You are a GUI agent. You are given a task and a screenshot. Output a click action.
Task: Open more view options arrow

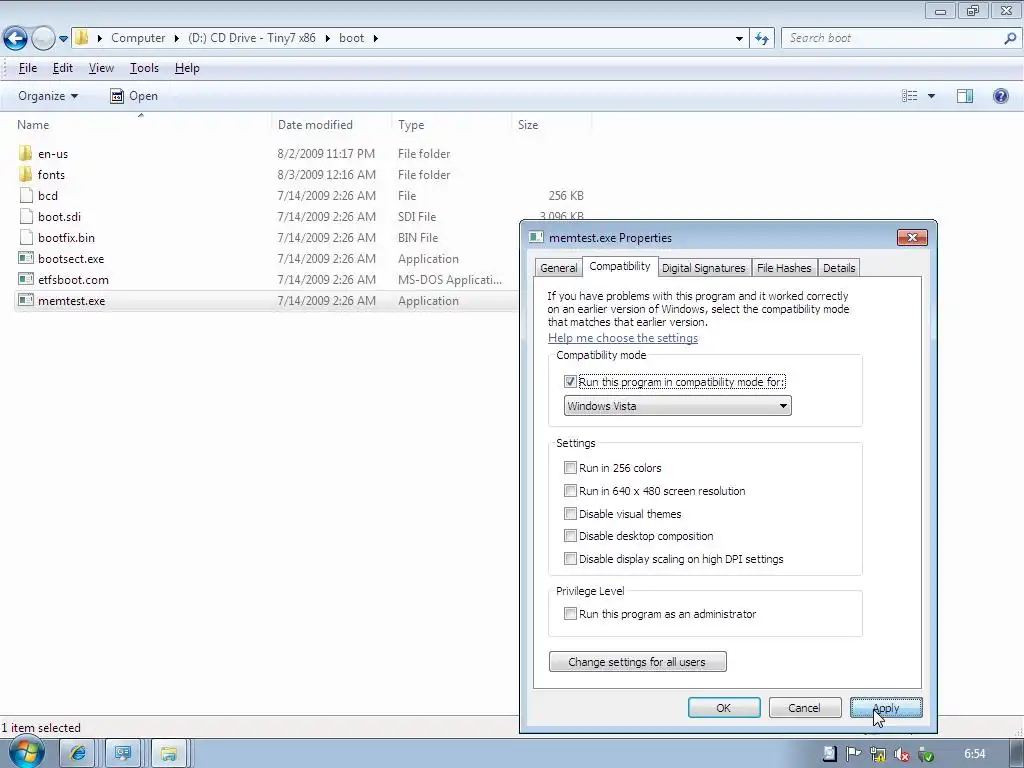931,96
